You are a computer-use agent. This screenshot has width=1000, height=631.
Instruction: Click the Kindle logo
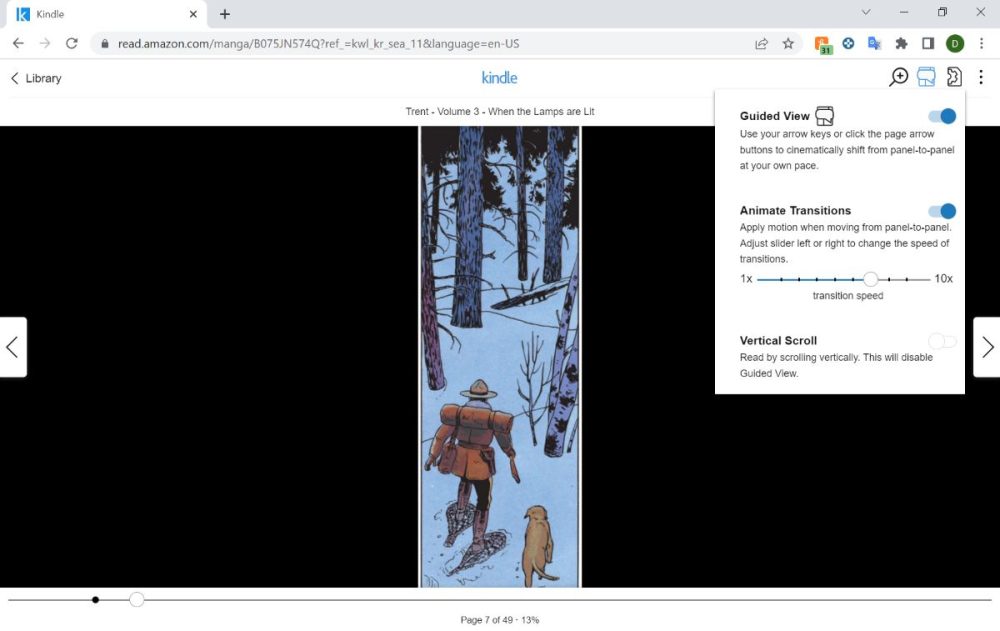coord(499,78)
